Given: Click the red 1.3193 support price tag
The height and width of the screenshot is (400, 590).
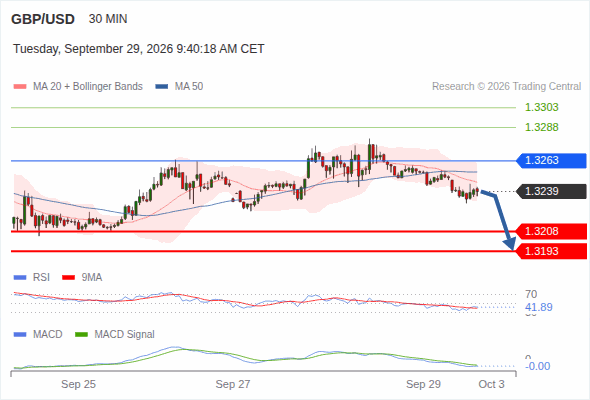Looking at the screenshot, I should [x=552, y=251].
